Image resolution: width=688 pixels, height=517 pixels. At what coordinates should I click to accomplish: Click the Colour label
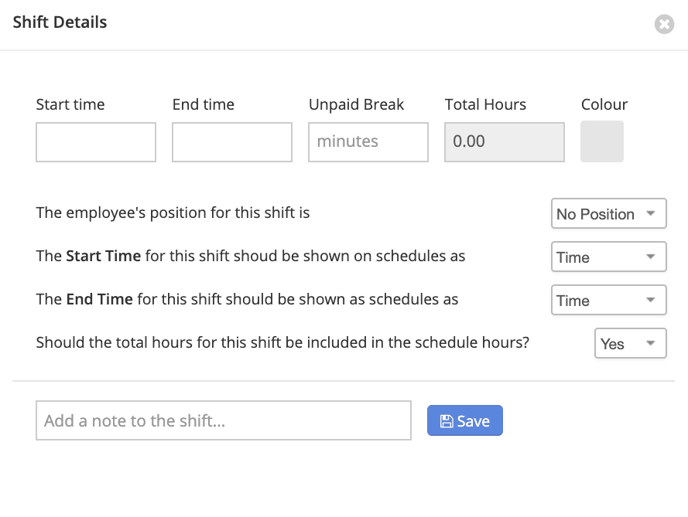click(604, 104)
